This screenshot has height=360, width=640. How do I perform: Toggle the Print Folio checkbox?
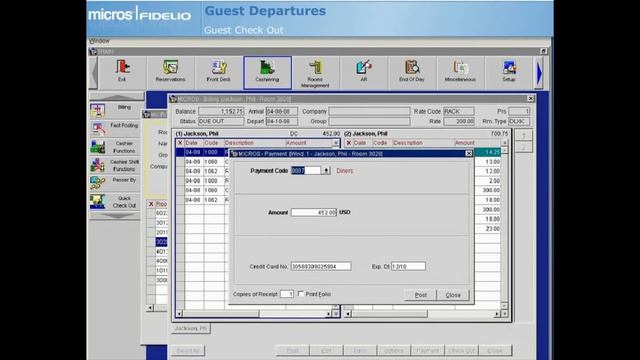point(301,293)
